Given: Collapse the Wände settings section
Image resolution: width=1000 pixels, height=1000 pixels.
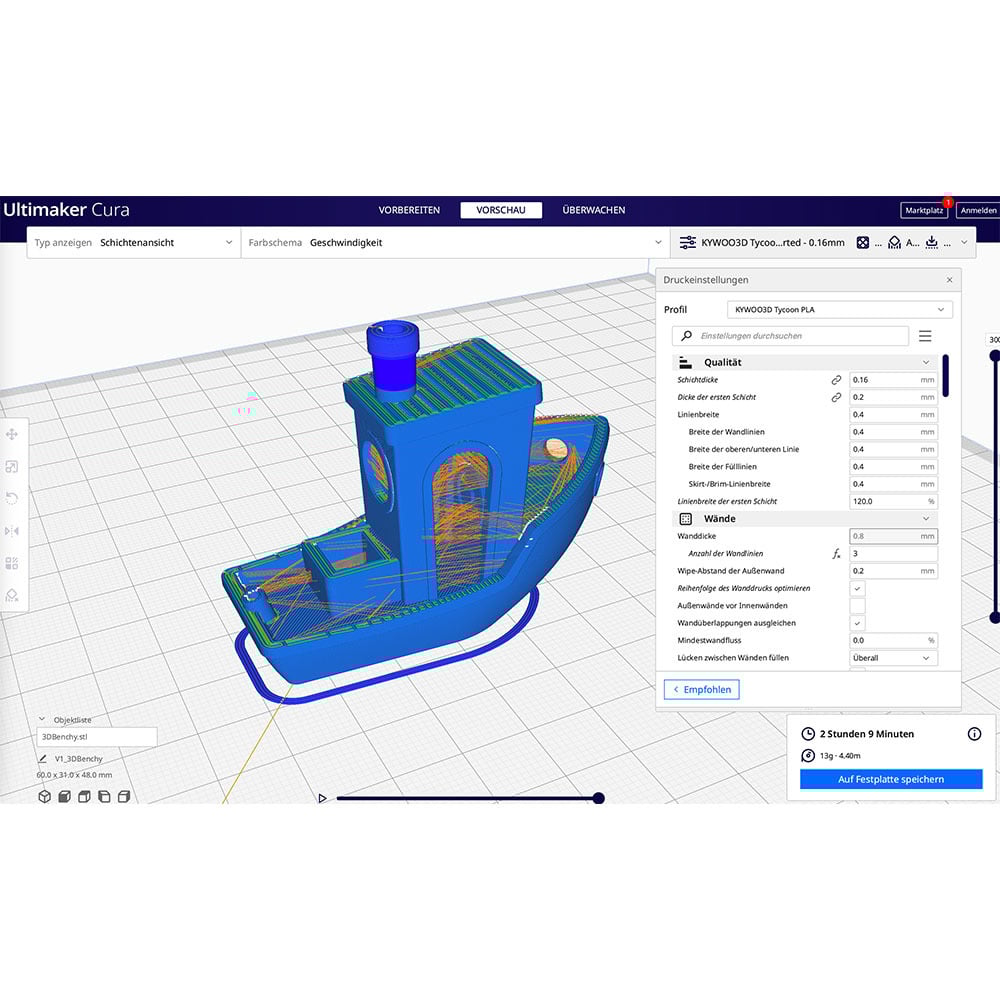Looking at the screenshot, I should 805,518.
